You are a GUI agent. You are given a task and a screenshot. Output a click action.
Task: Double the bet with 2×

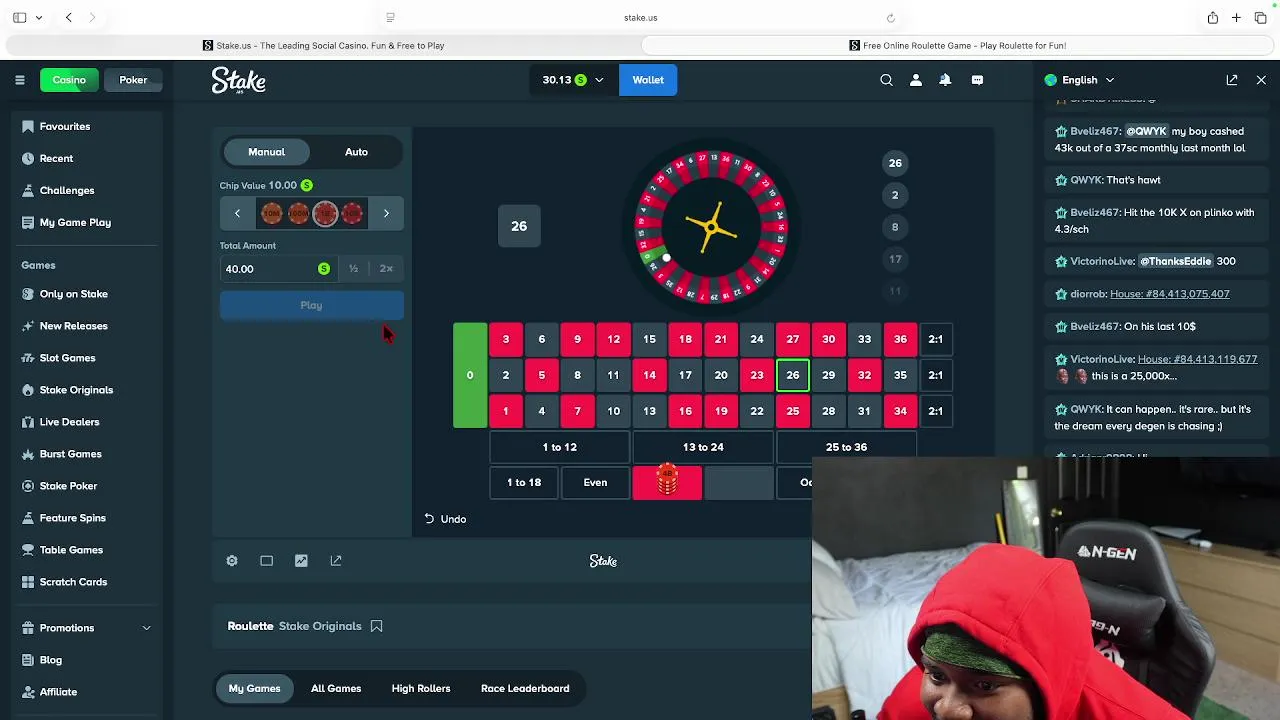(x=386, y=269)
